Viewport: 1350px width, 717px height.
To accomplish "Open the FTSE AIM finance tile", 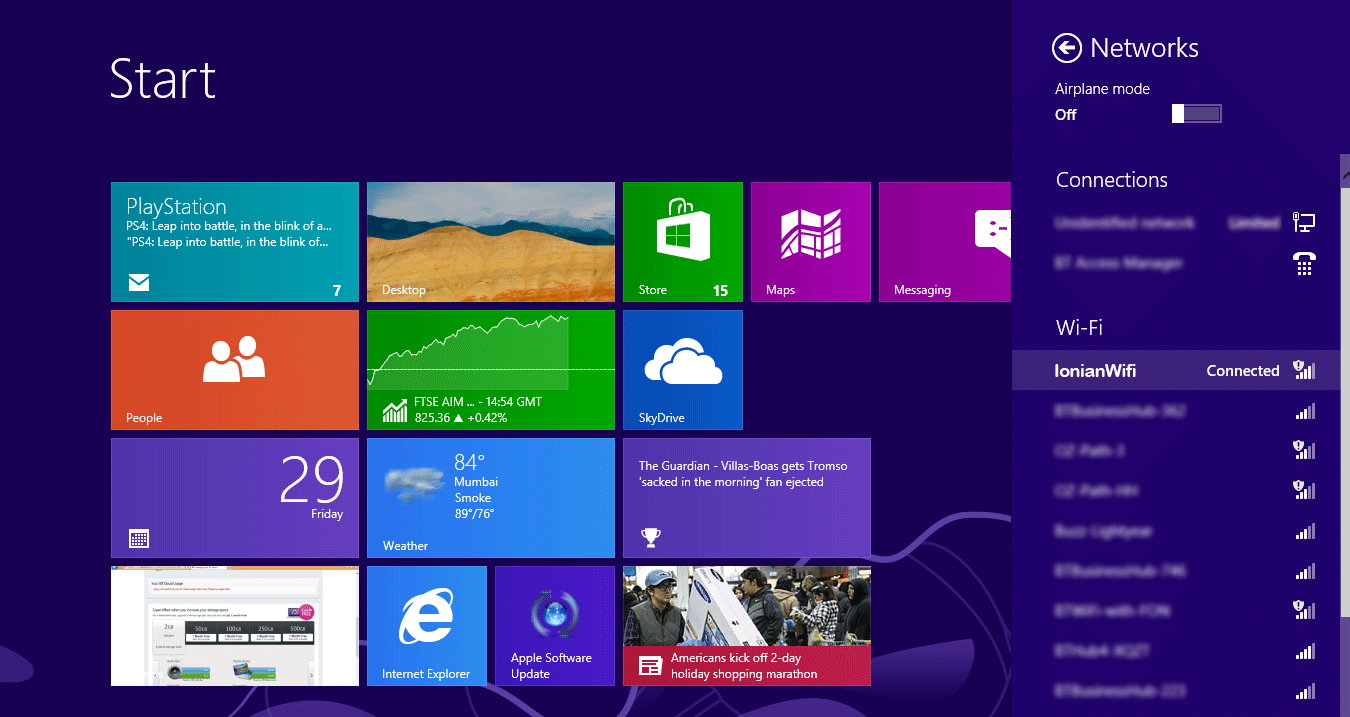I will coord(491,370).
